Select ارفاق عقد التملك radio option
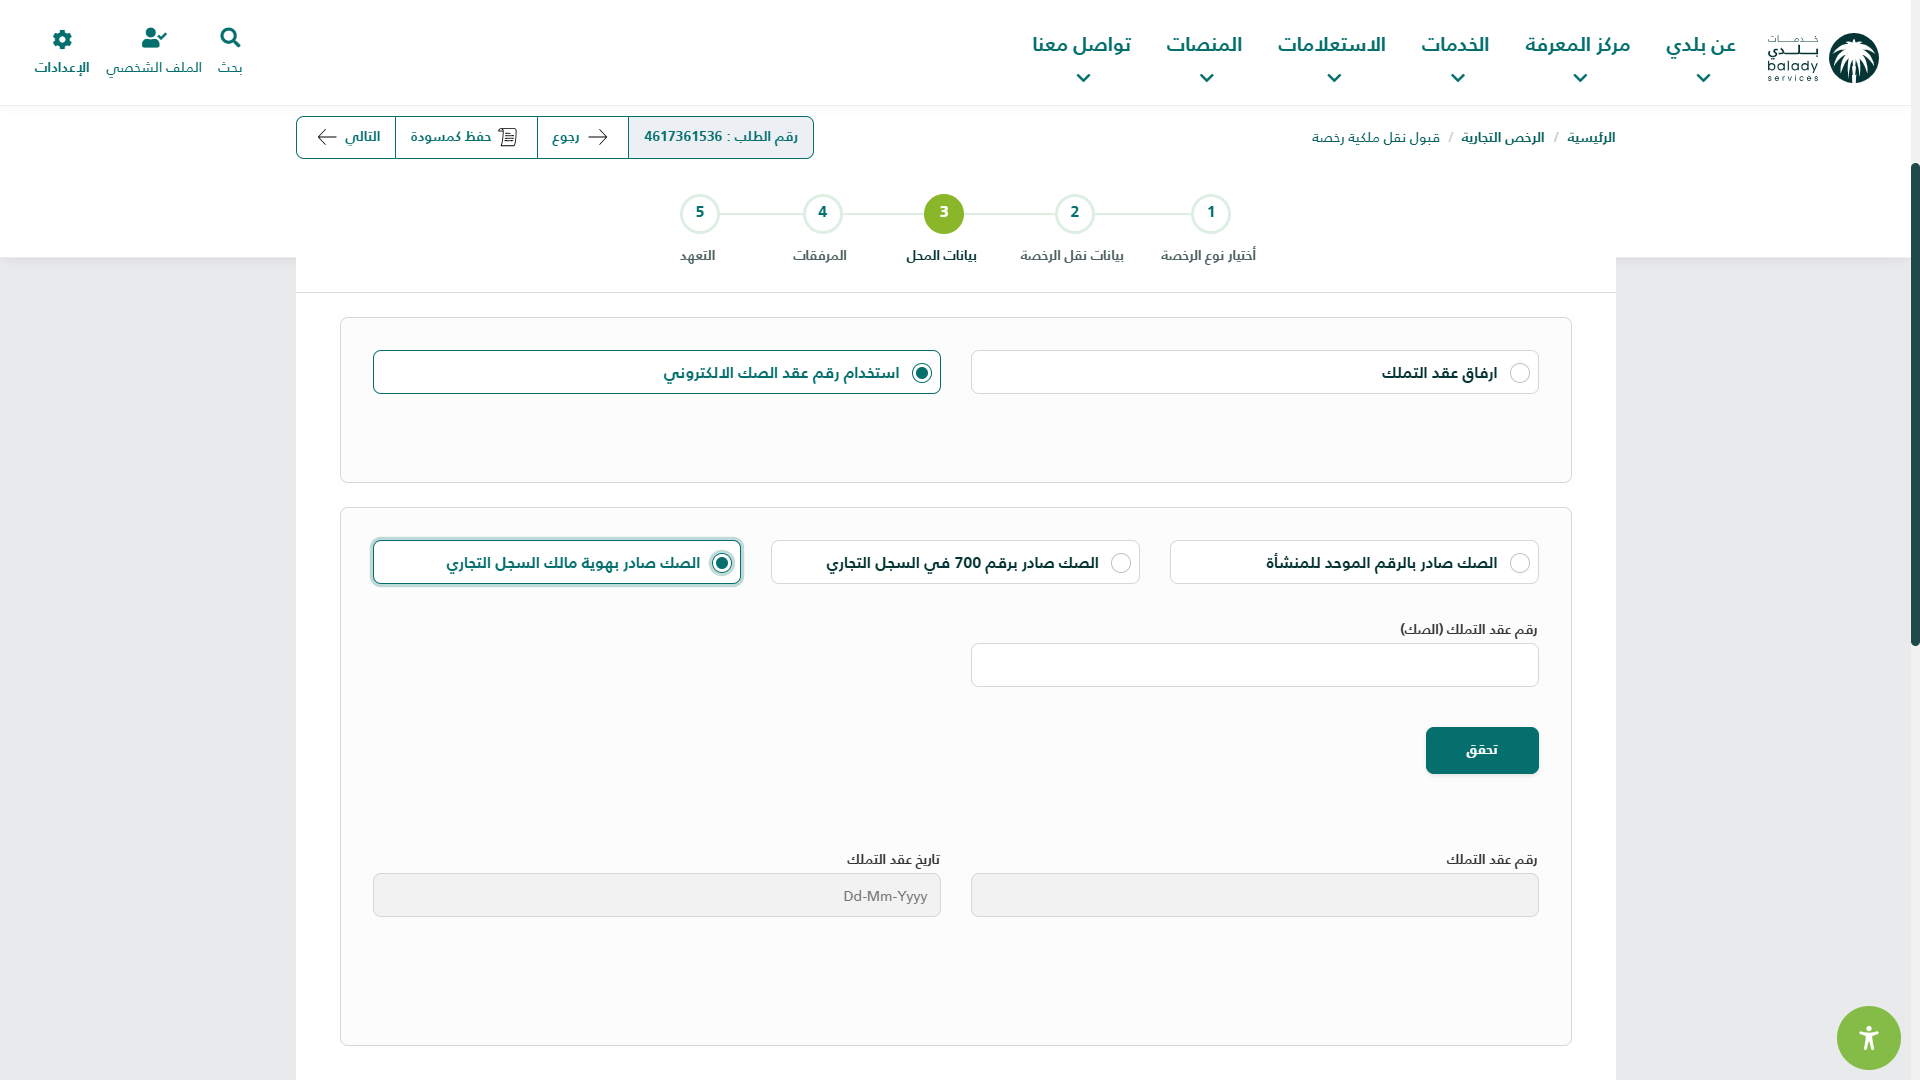 click(1519, 373)
